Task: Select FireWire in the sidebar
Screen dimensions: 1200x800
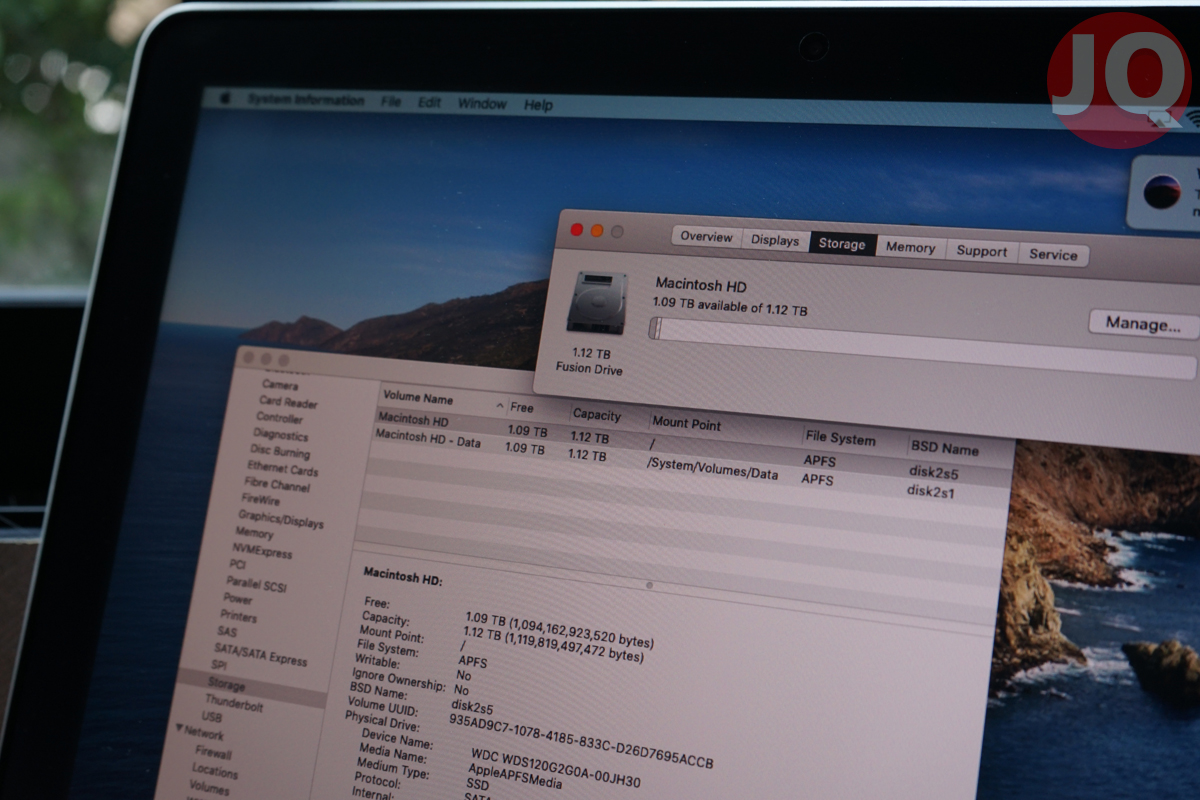Action: pos(260,499)
